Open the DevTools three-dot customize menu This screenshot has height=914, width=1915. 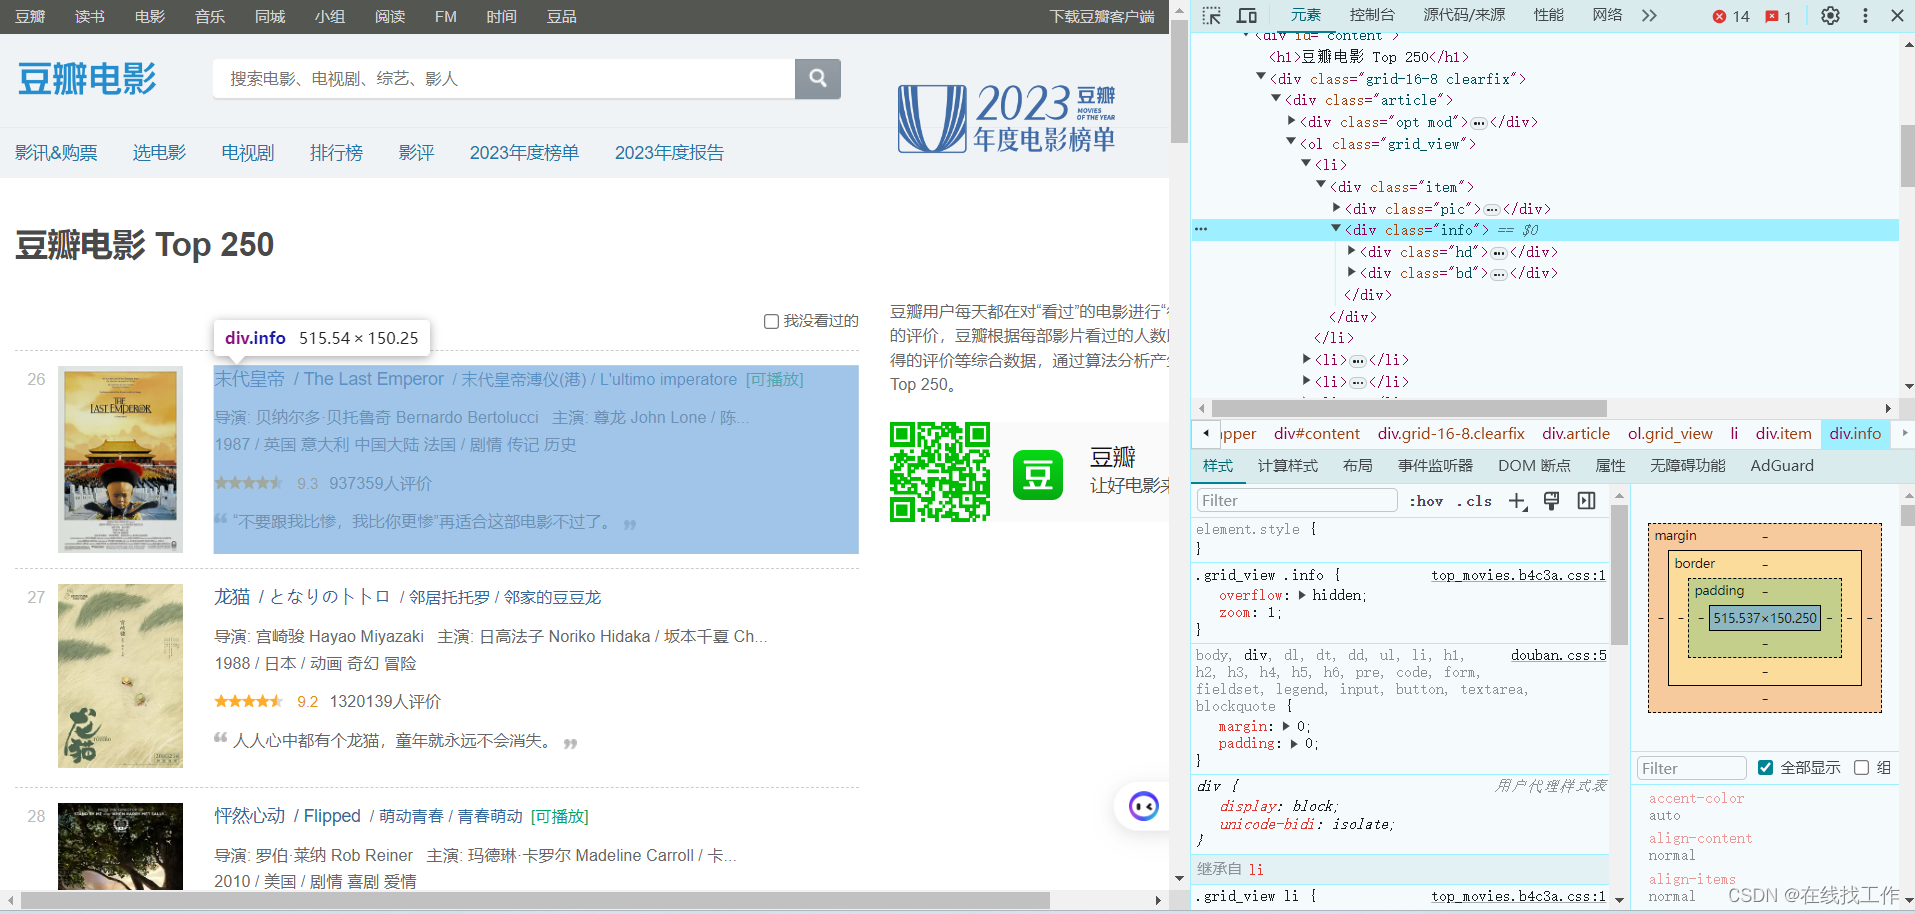coord(1865,16)
